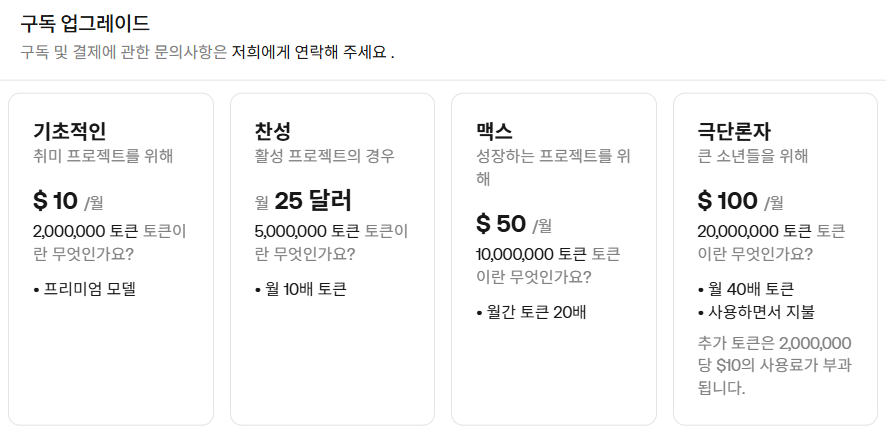Image resolution: width=886 pixels, height=432 pixels.
Task: Select the 맥스 plan title
Action: [494, 131]
